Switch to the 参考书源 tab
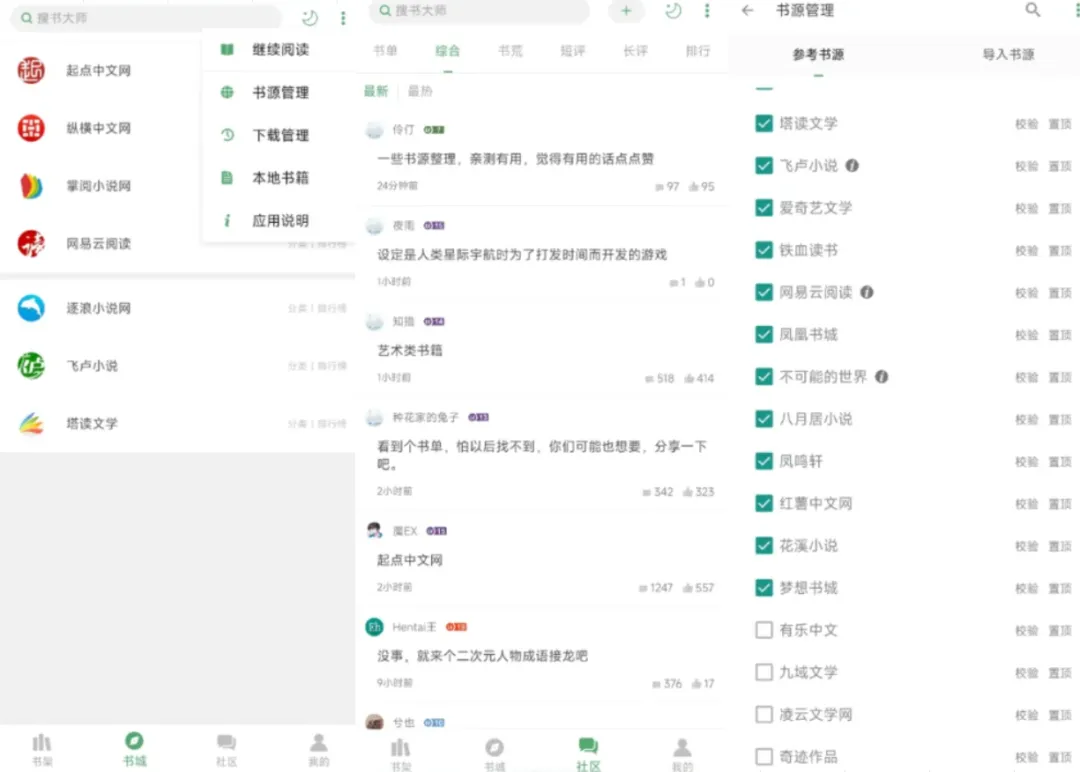This screenshot has width=1080, height=772. pos(818,54)
